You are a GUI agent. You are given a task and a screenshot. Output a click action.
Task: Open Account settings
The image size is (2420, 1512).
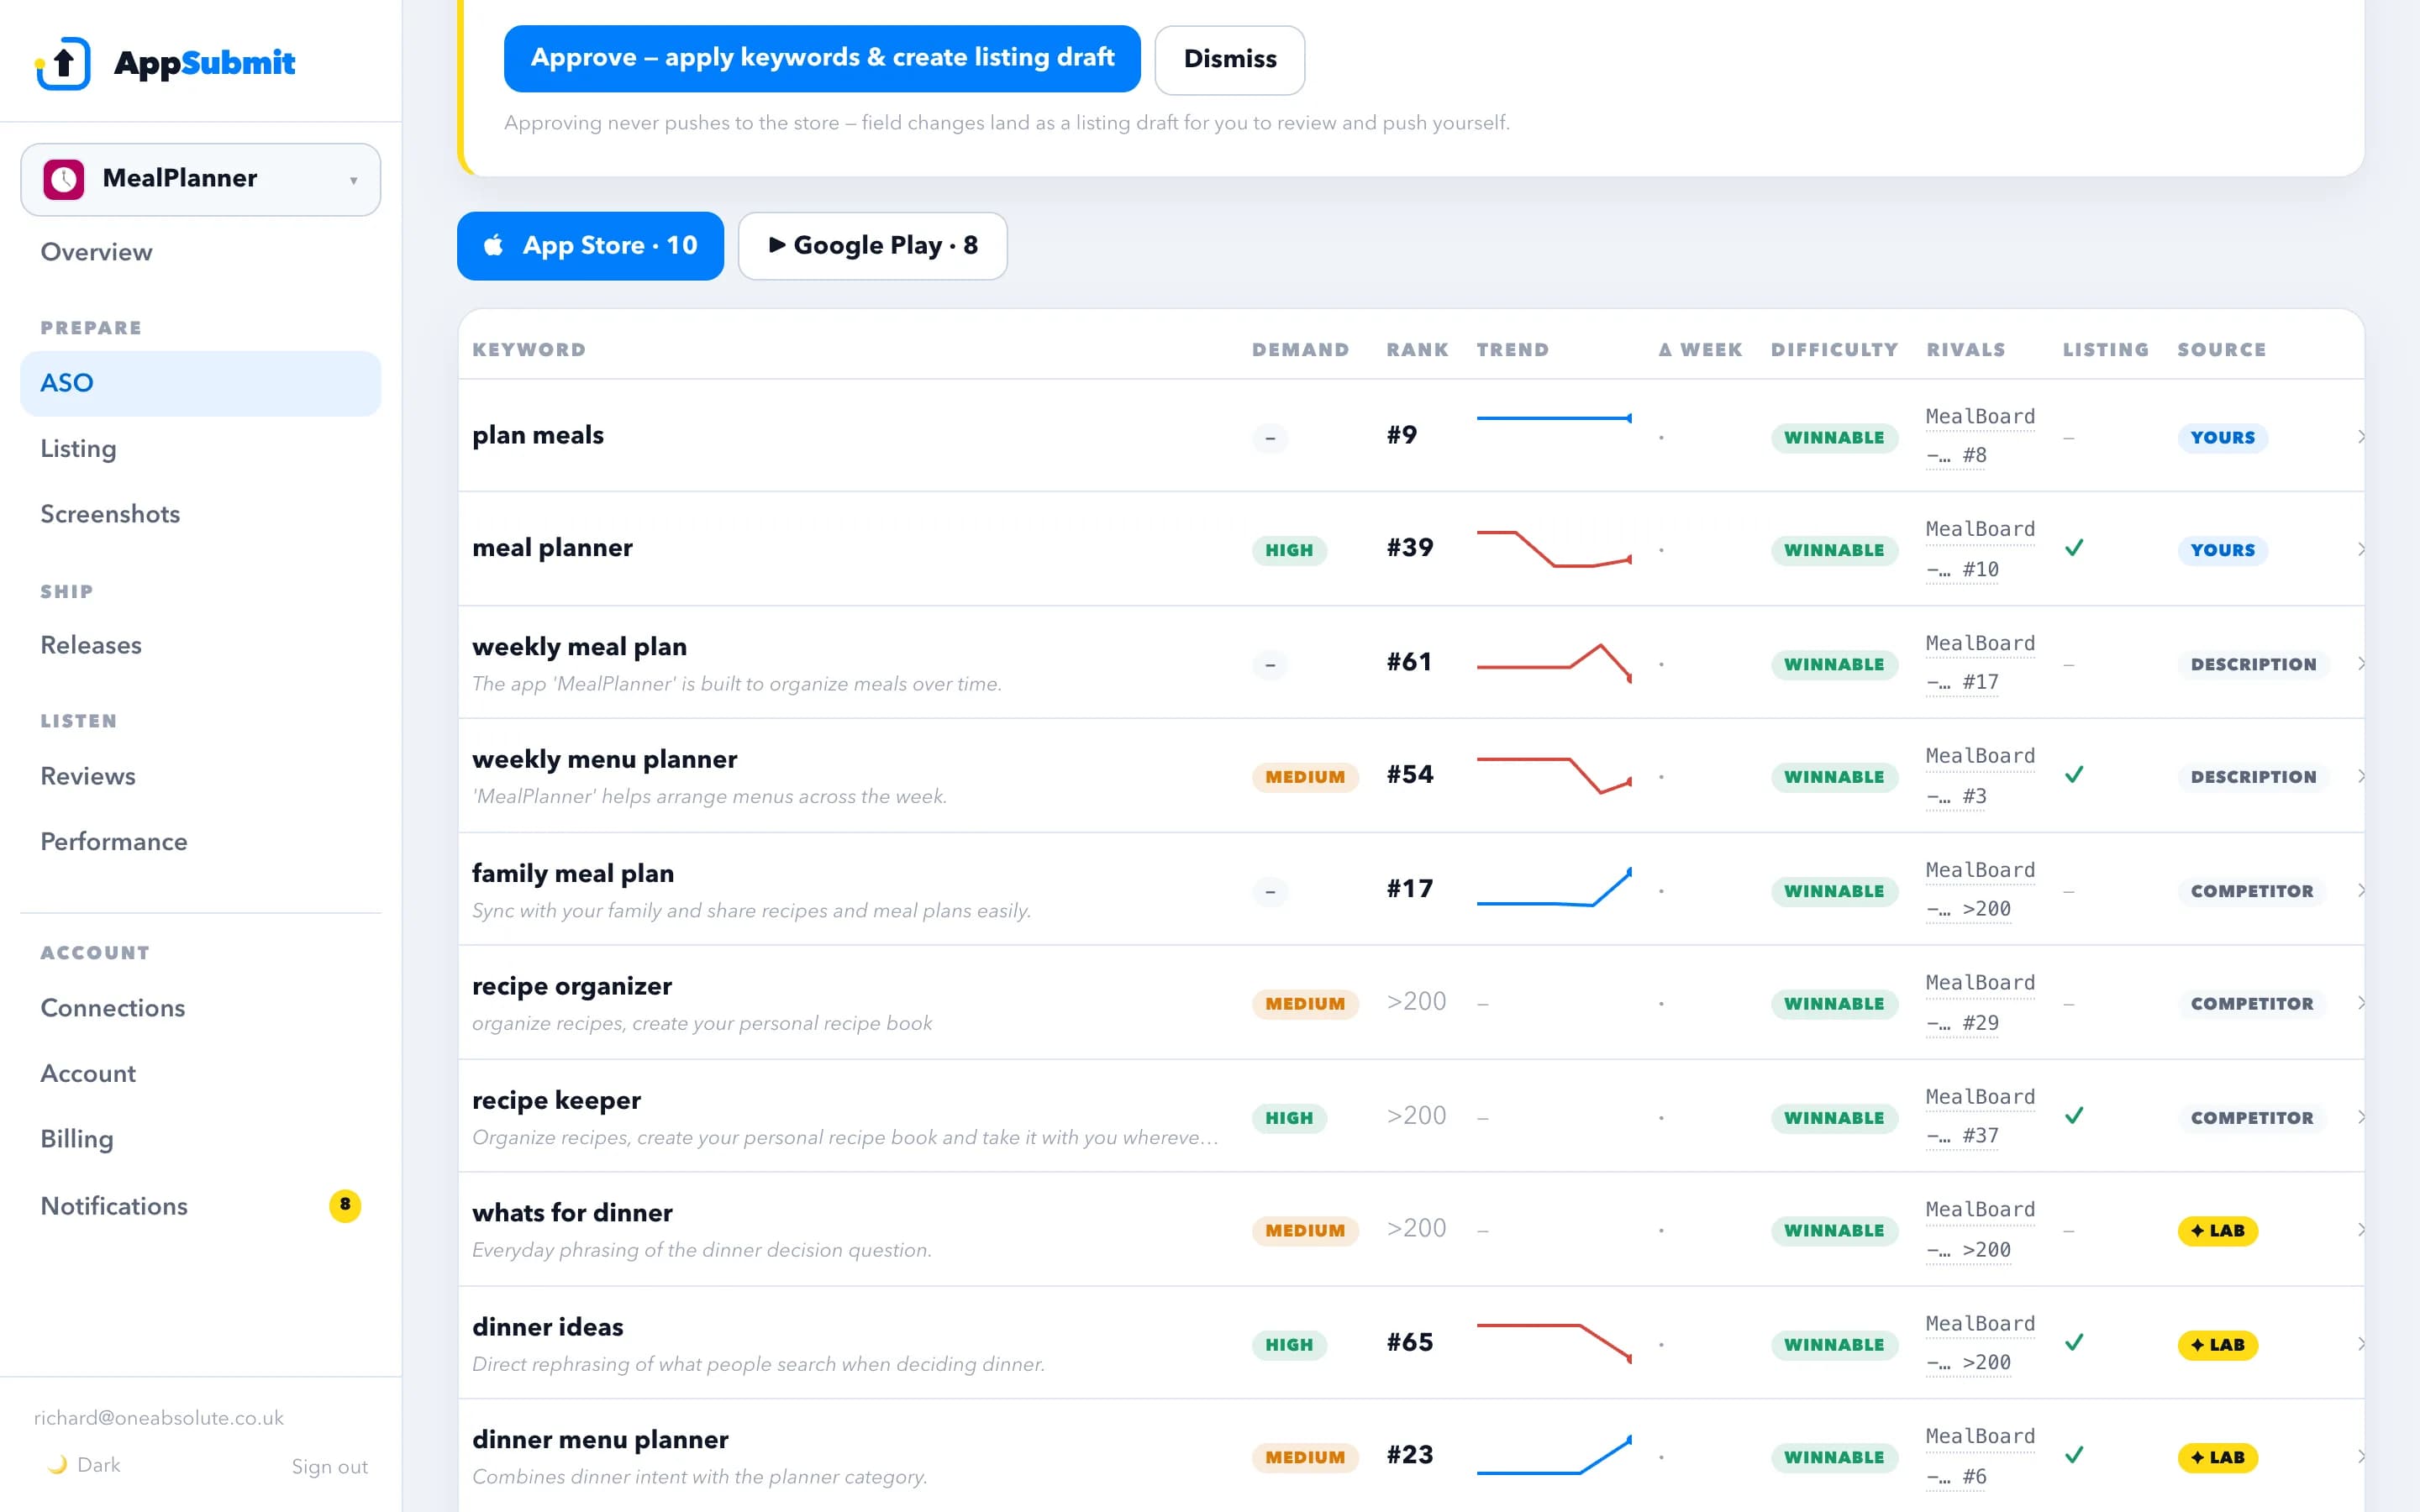200,1073
